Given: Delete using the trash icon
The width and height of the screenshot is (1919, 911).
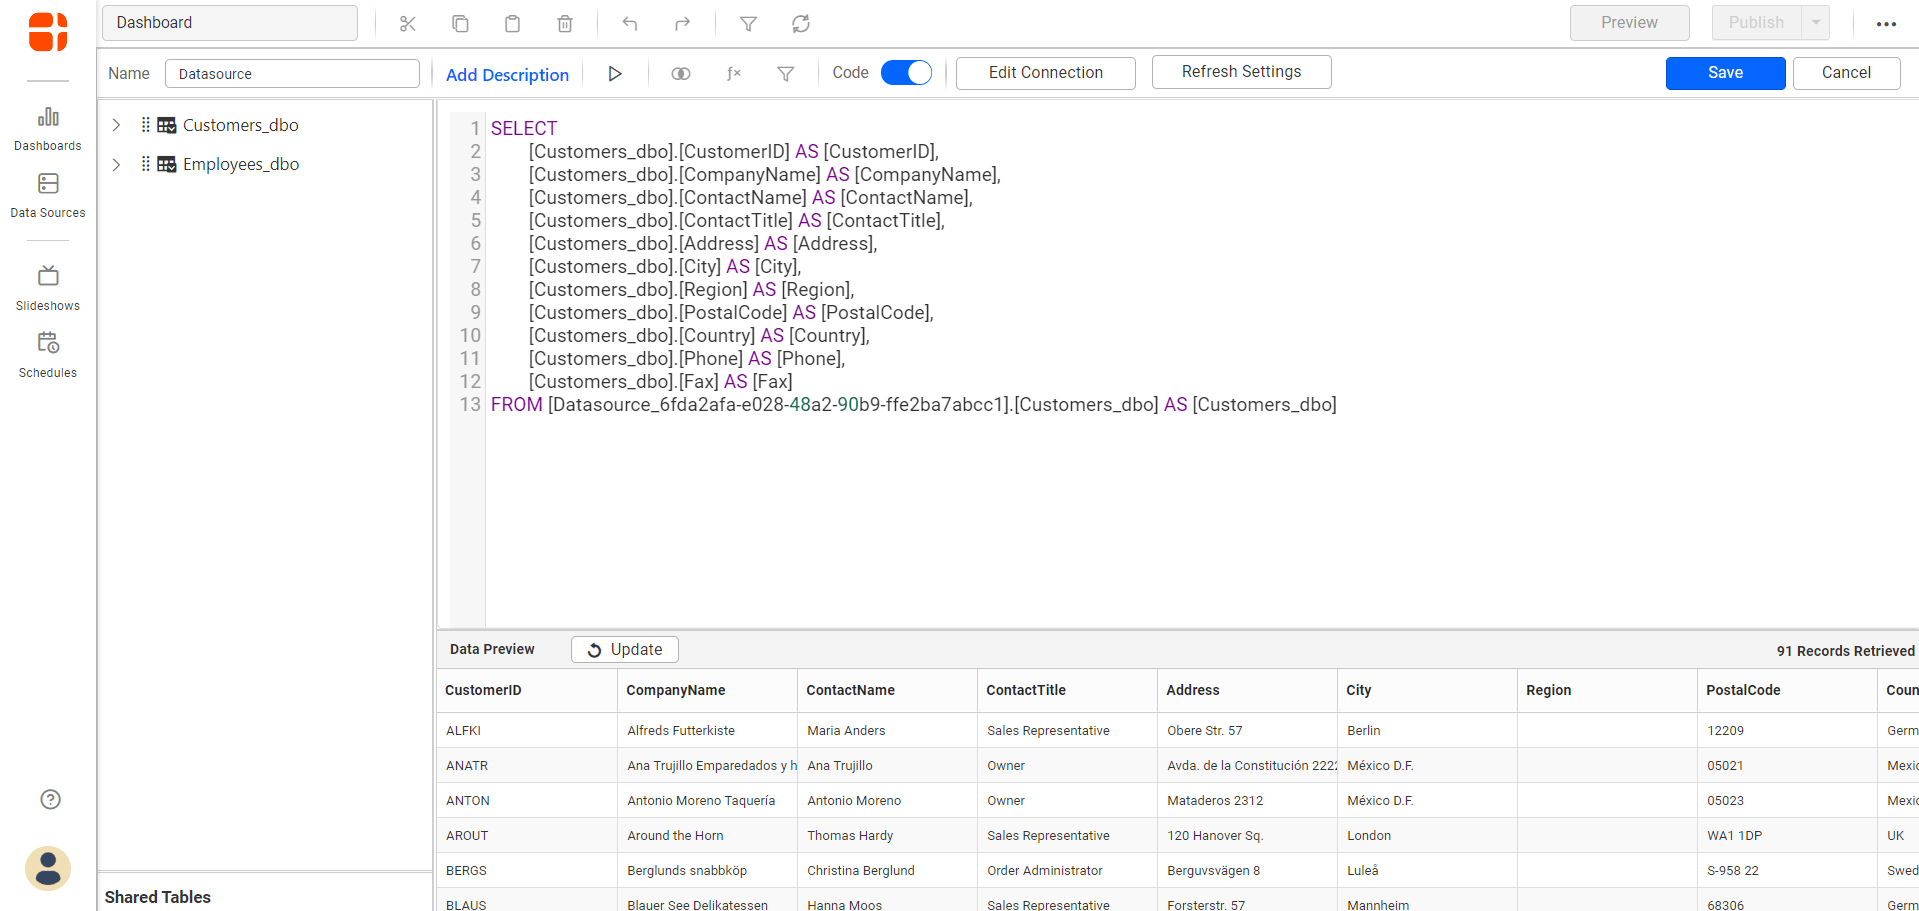Looking at the screenshot, I should 564,22.
